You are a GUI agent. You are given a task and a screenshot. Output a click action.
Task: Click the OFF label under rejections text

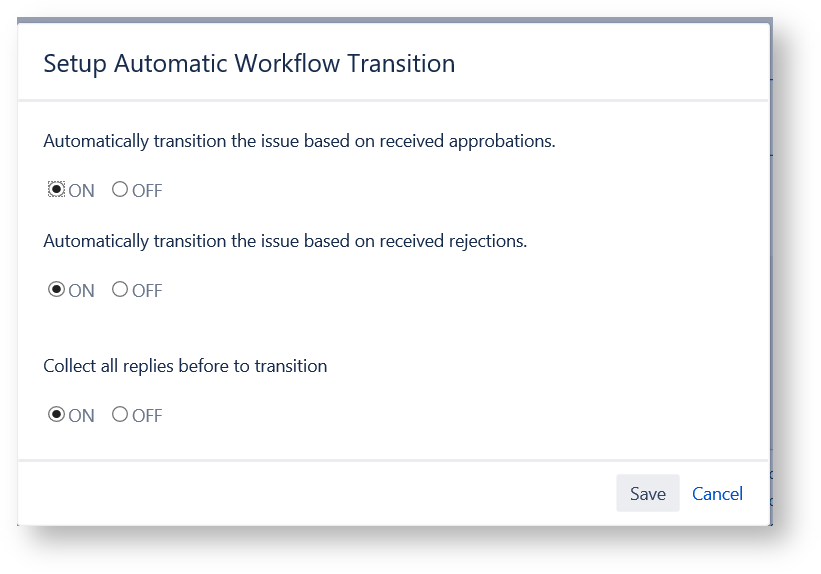(147, 291)
